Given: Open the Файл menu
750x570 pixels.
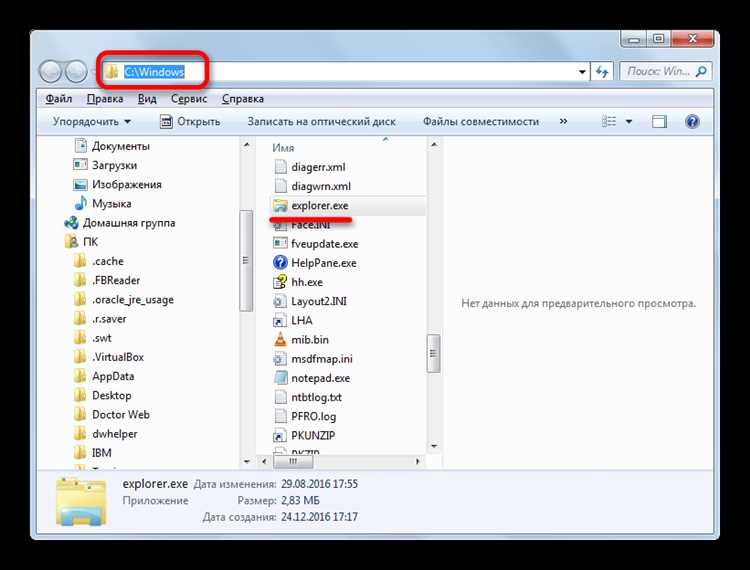Looking at the screenshot, I should (59, 99).
